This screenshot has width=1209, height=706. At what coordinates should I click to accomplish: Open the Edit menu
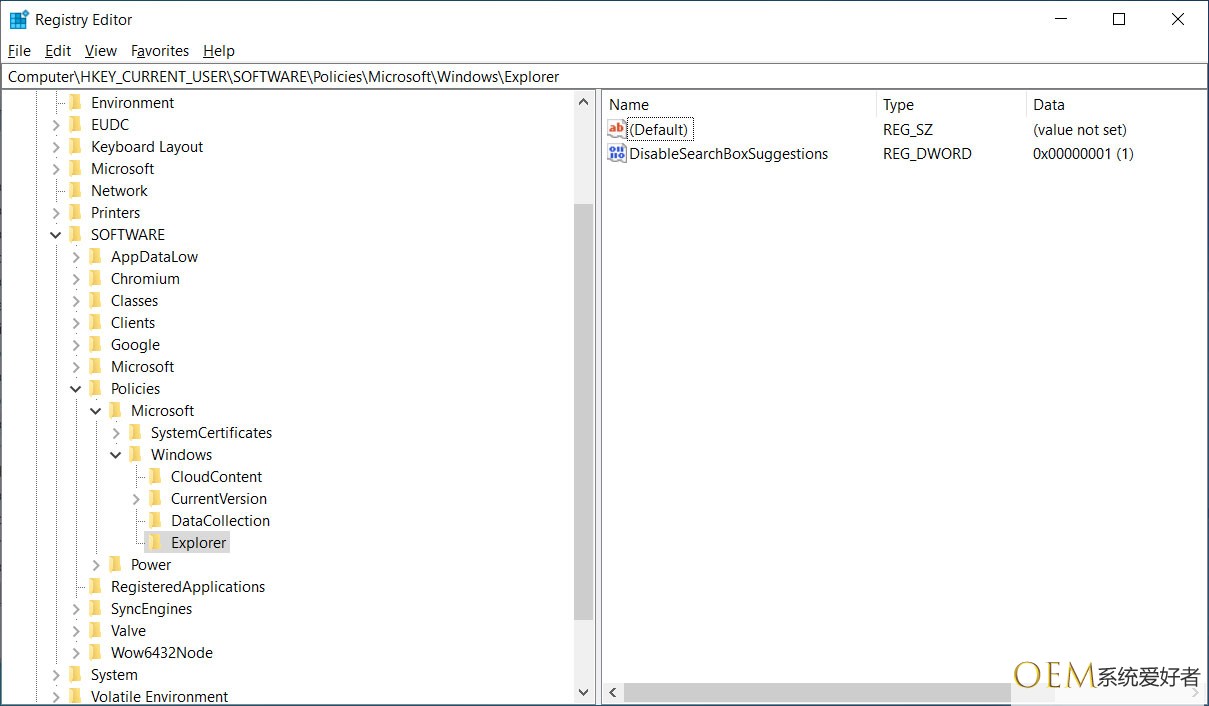point(58,51)
